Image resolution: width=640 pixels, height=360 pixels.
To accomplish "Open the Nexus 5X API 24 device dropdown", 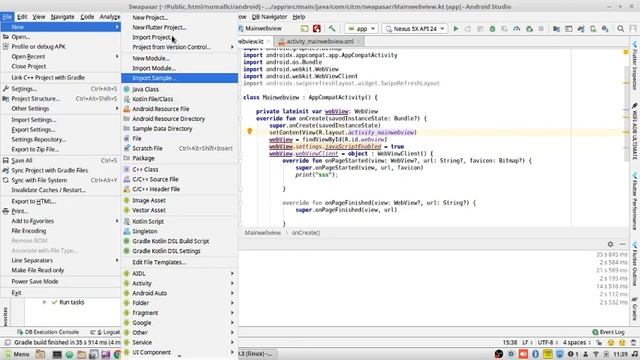I will (x=415, y=29).
